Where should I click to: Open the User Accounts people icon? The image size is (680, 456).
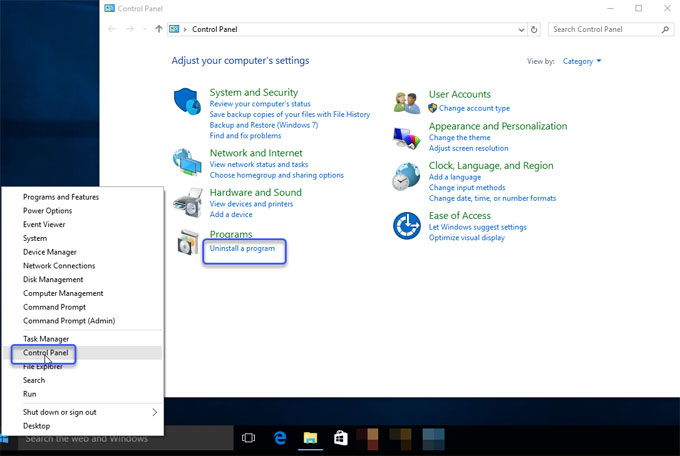pyautogui.click(x=407, y=103)
